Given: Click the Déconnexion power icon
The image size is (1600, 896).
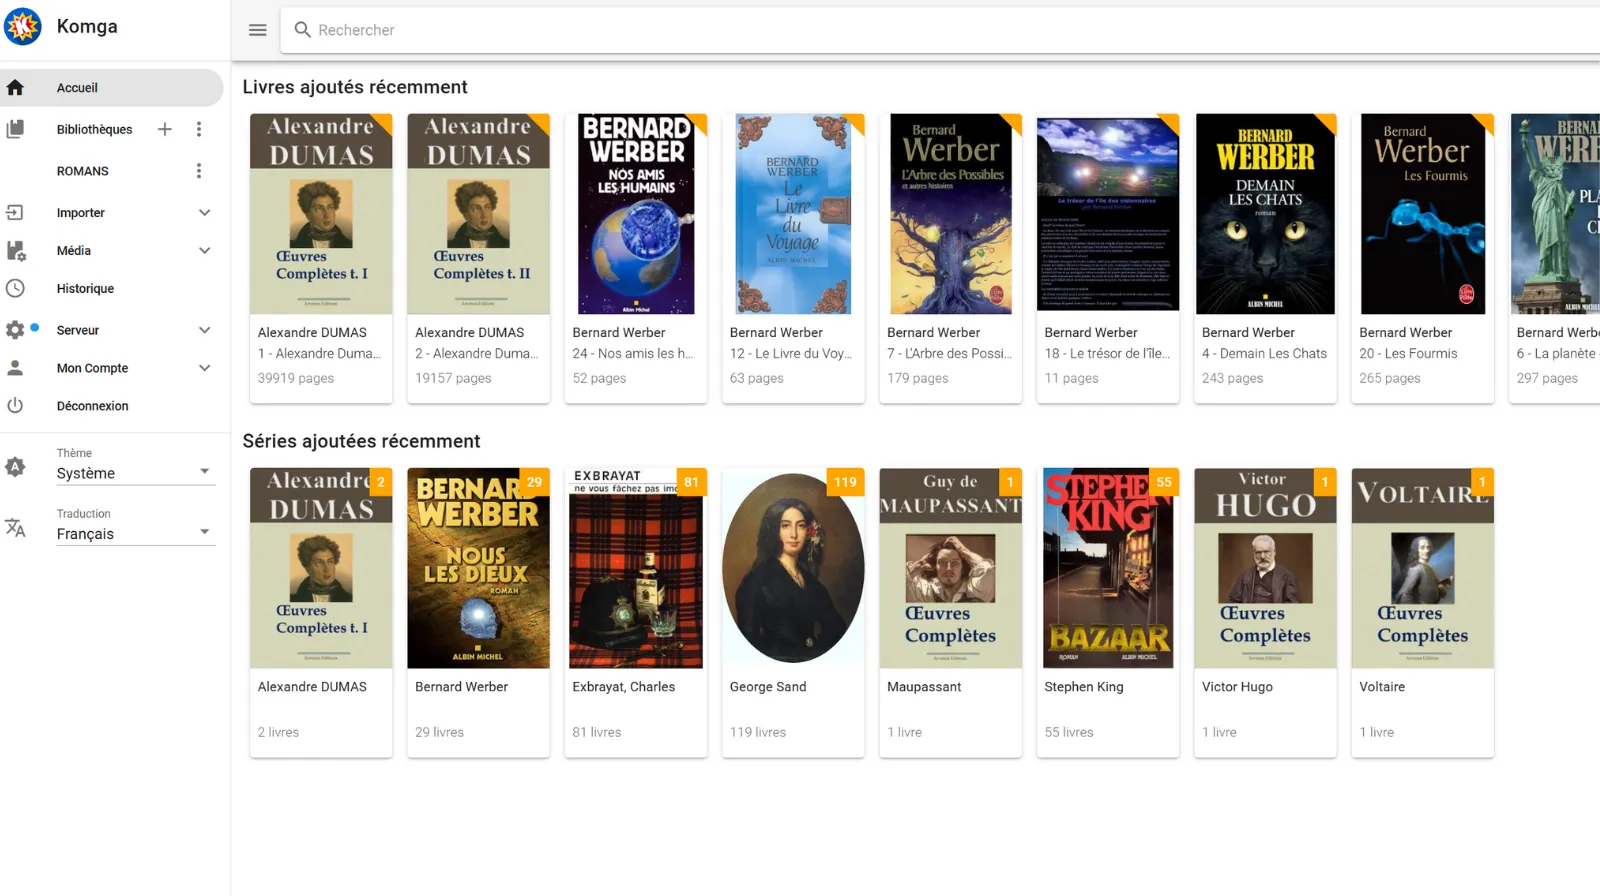Looking at the screenshot, I should click(15, 406).
